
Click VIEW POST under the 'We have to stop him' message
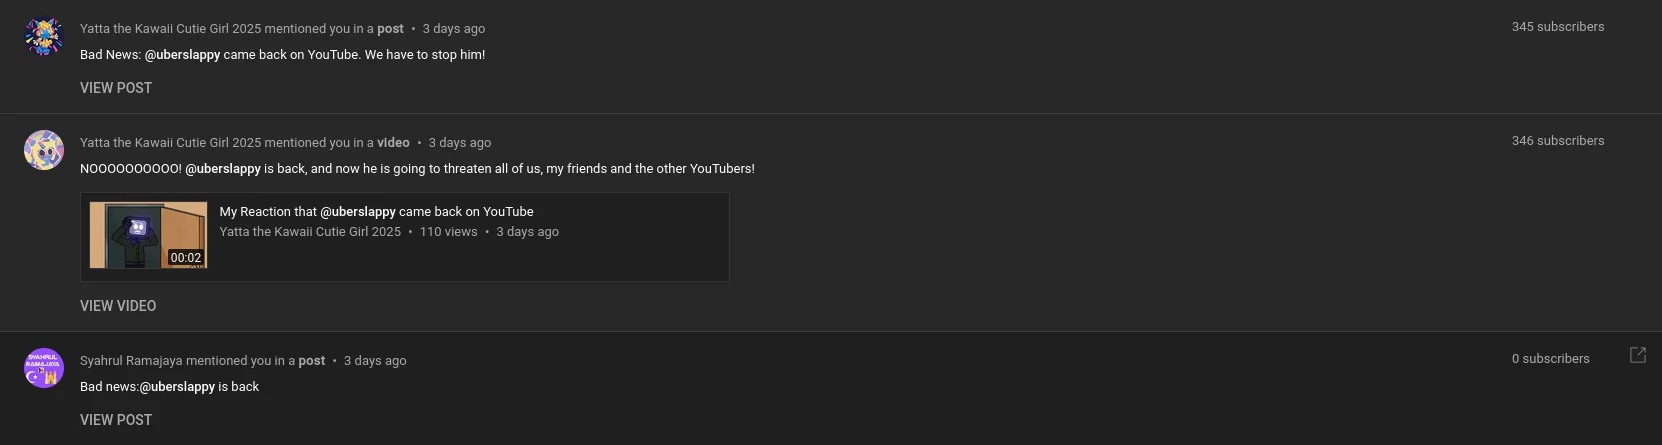point(116,88)
